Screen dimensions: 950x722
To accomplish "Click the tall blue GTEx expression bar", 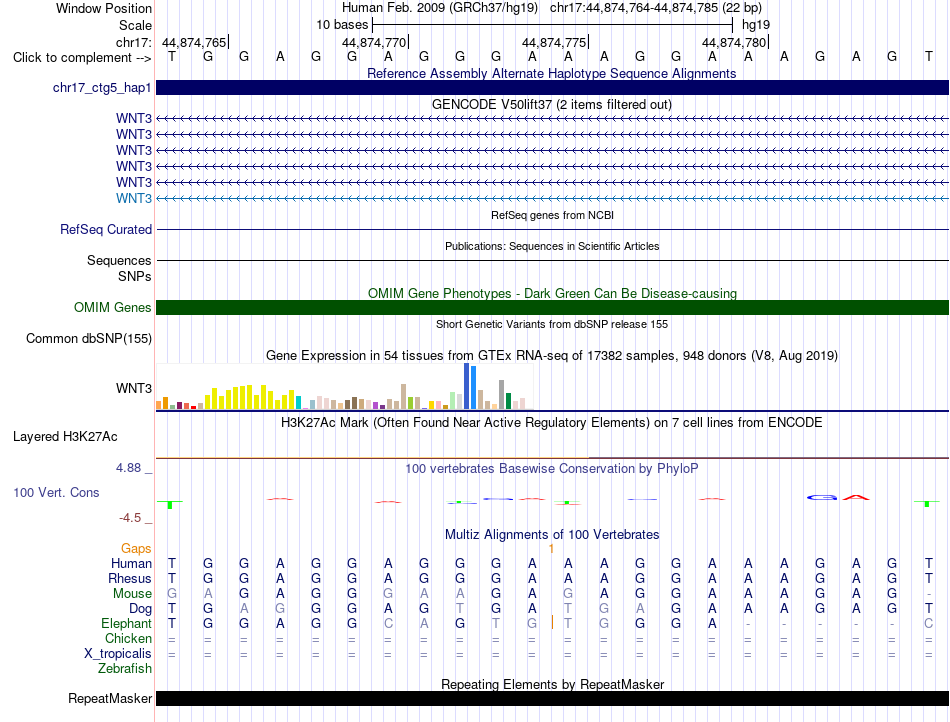I will pos(467,386).
